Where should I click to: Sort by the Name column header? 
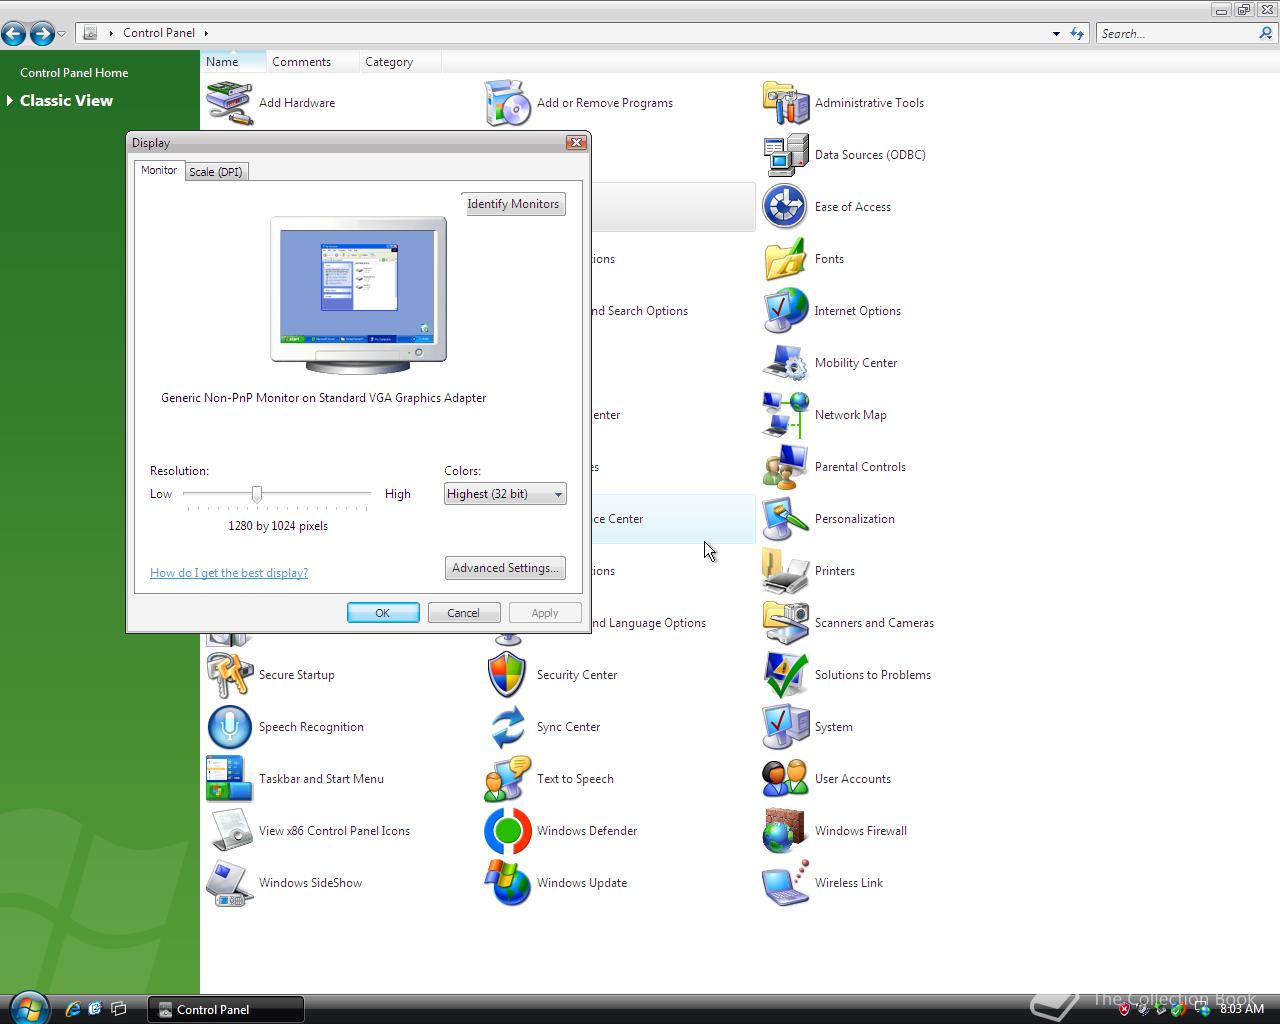click(x=232, y=62)
